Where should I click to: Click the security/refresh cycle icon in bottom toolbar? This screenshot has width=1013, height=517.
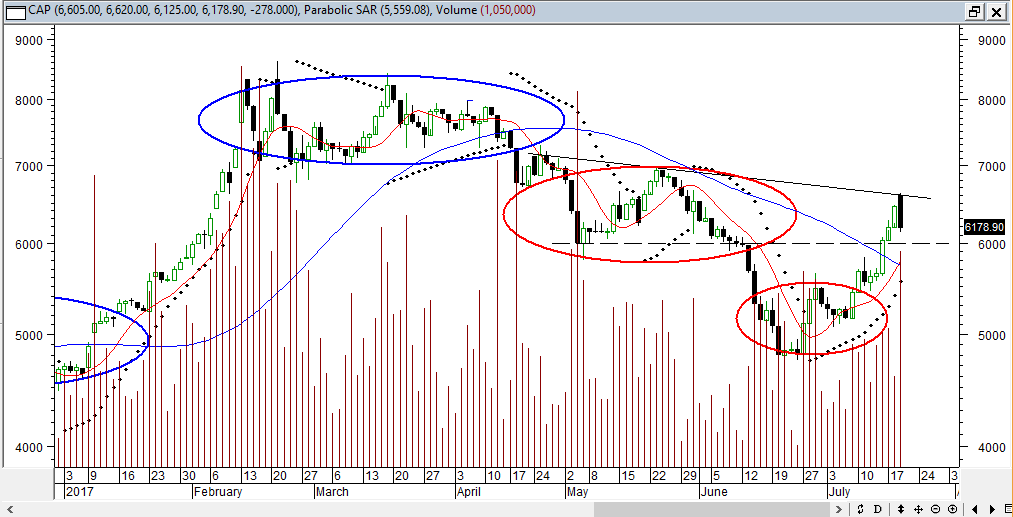coord(861,509)
